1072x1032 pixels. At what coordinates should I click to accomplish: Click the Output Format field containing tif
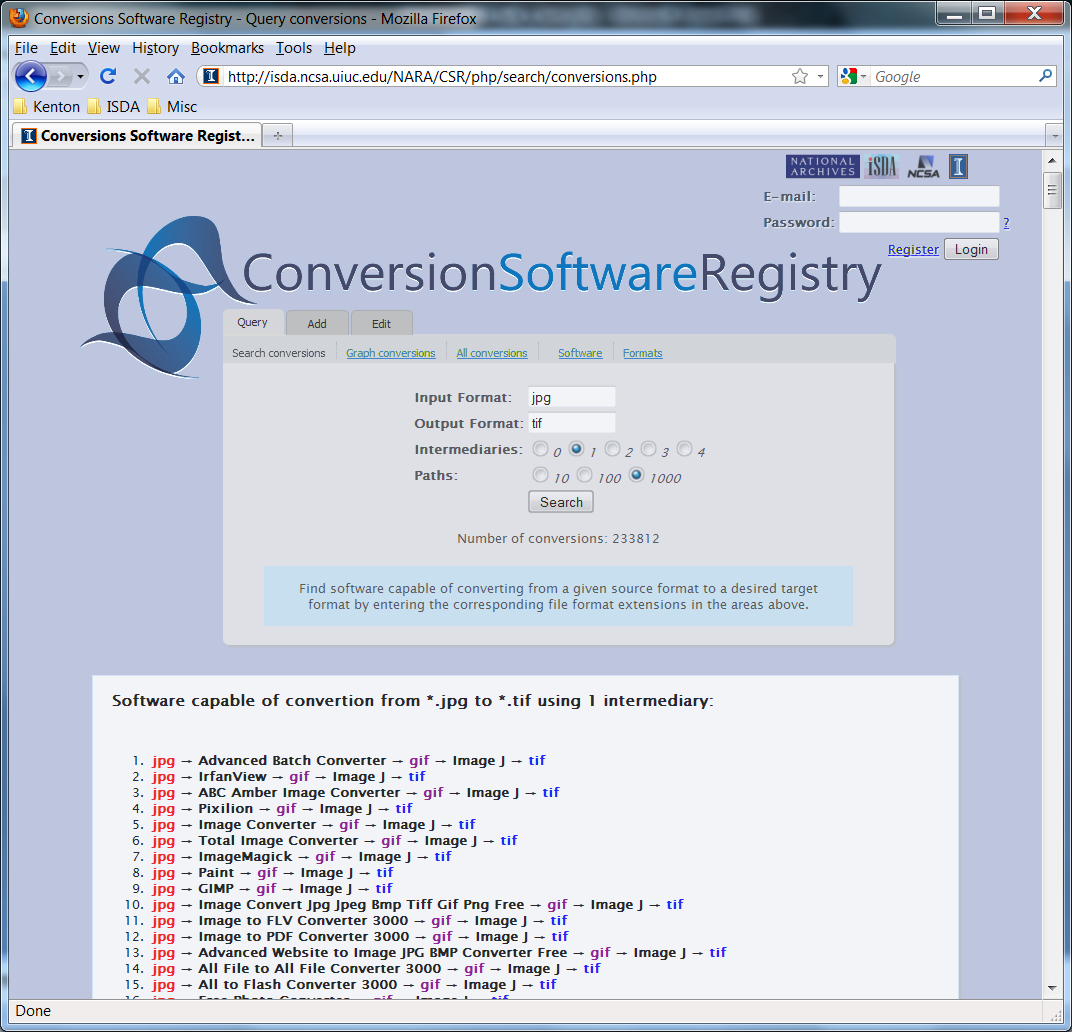[572, 423]
